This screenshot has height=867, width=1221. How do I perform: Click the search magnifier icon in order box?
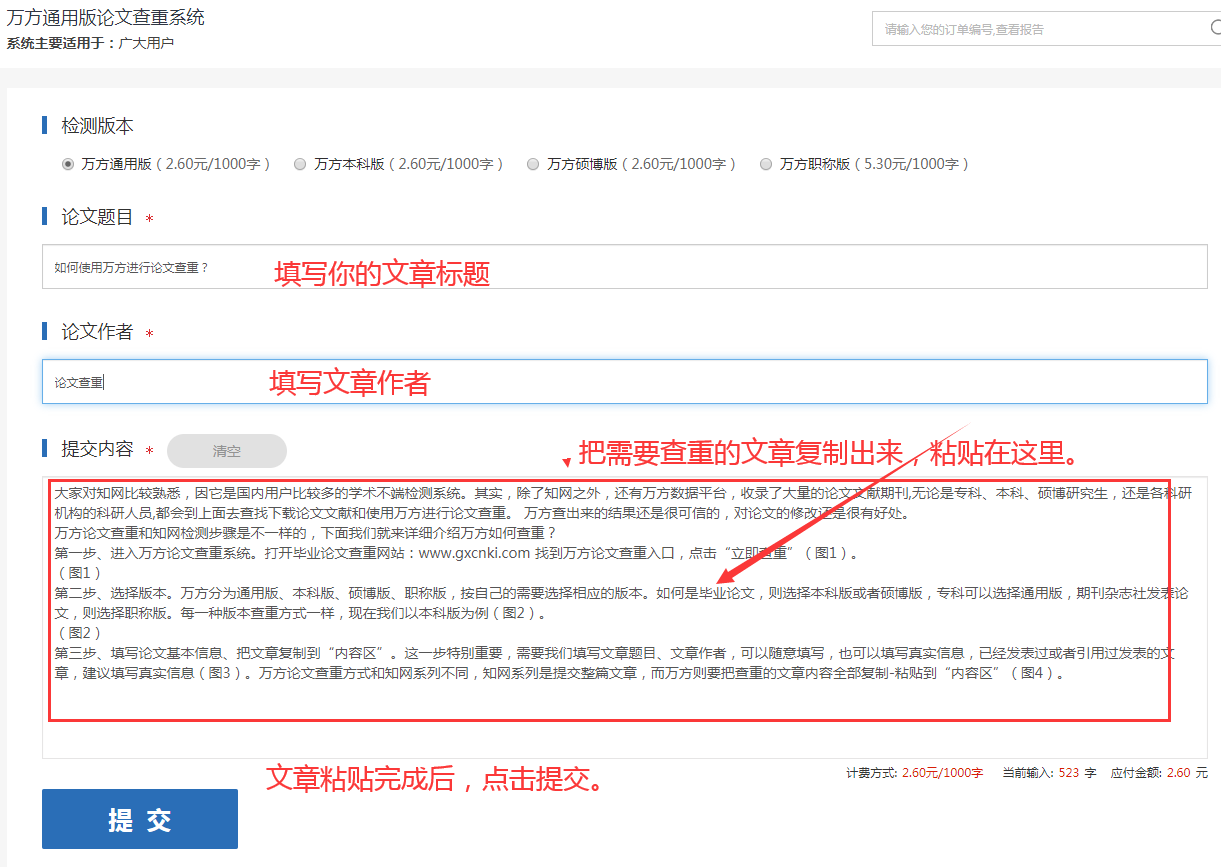pyautogui.click(x=1214, y=29)
